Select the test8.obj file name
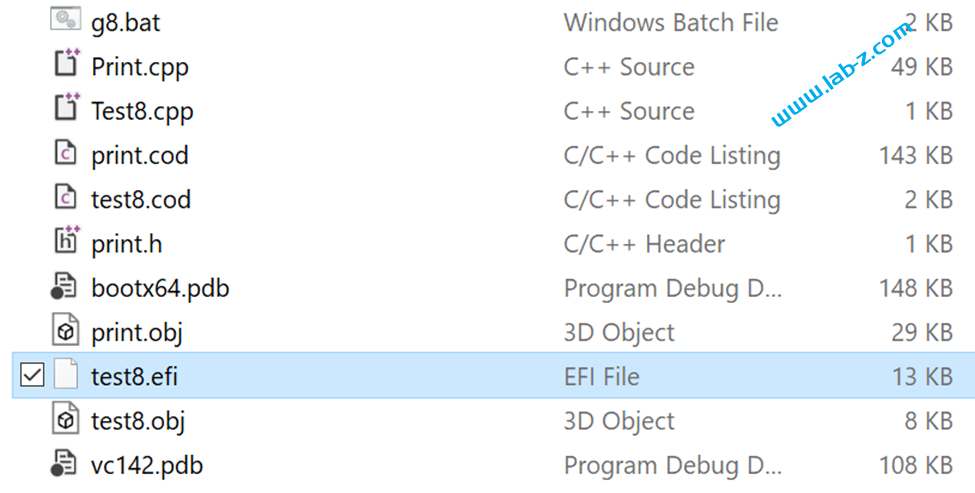Screen dimensions: 975x493 click(x=138, y=421)
